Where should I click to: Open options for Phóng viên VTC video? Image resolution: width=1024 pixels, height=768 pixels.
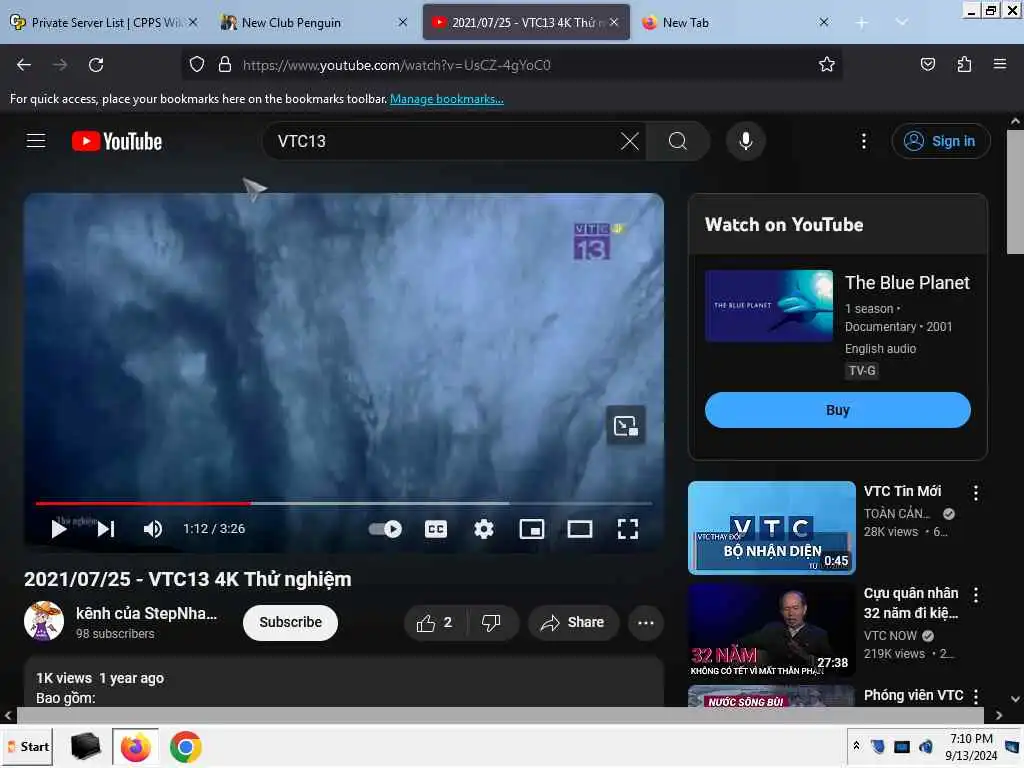pos(975,697)
